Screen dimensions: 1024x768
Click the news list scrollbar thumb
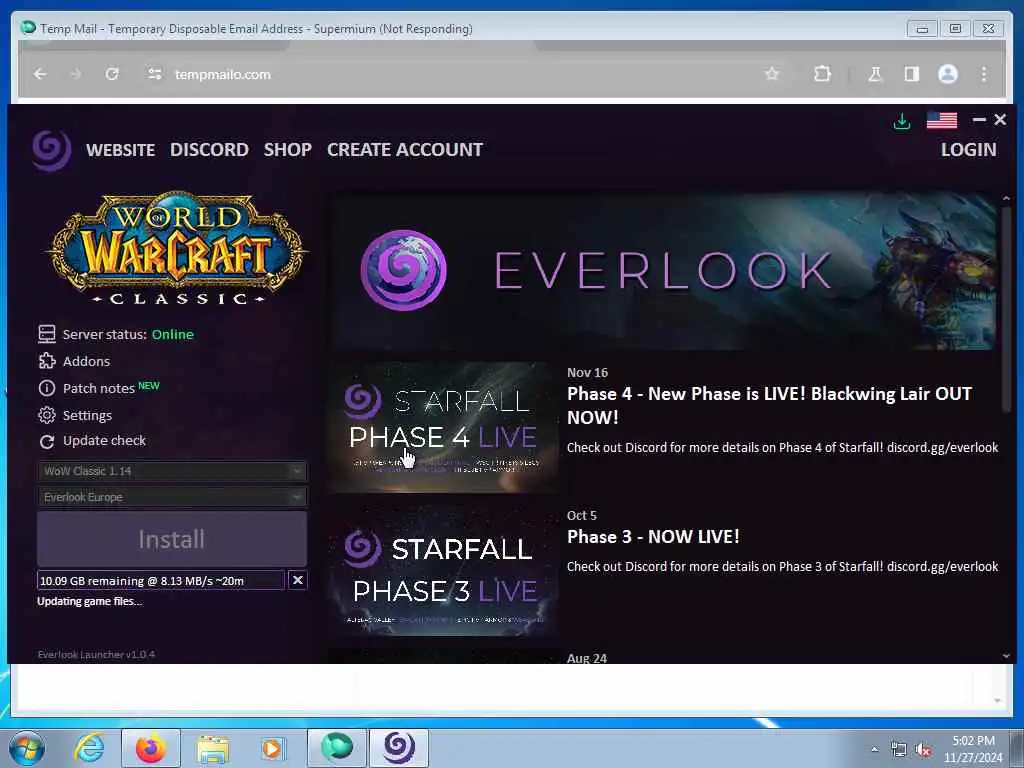coord(1006,308)
